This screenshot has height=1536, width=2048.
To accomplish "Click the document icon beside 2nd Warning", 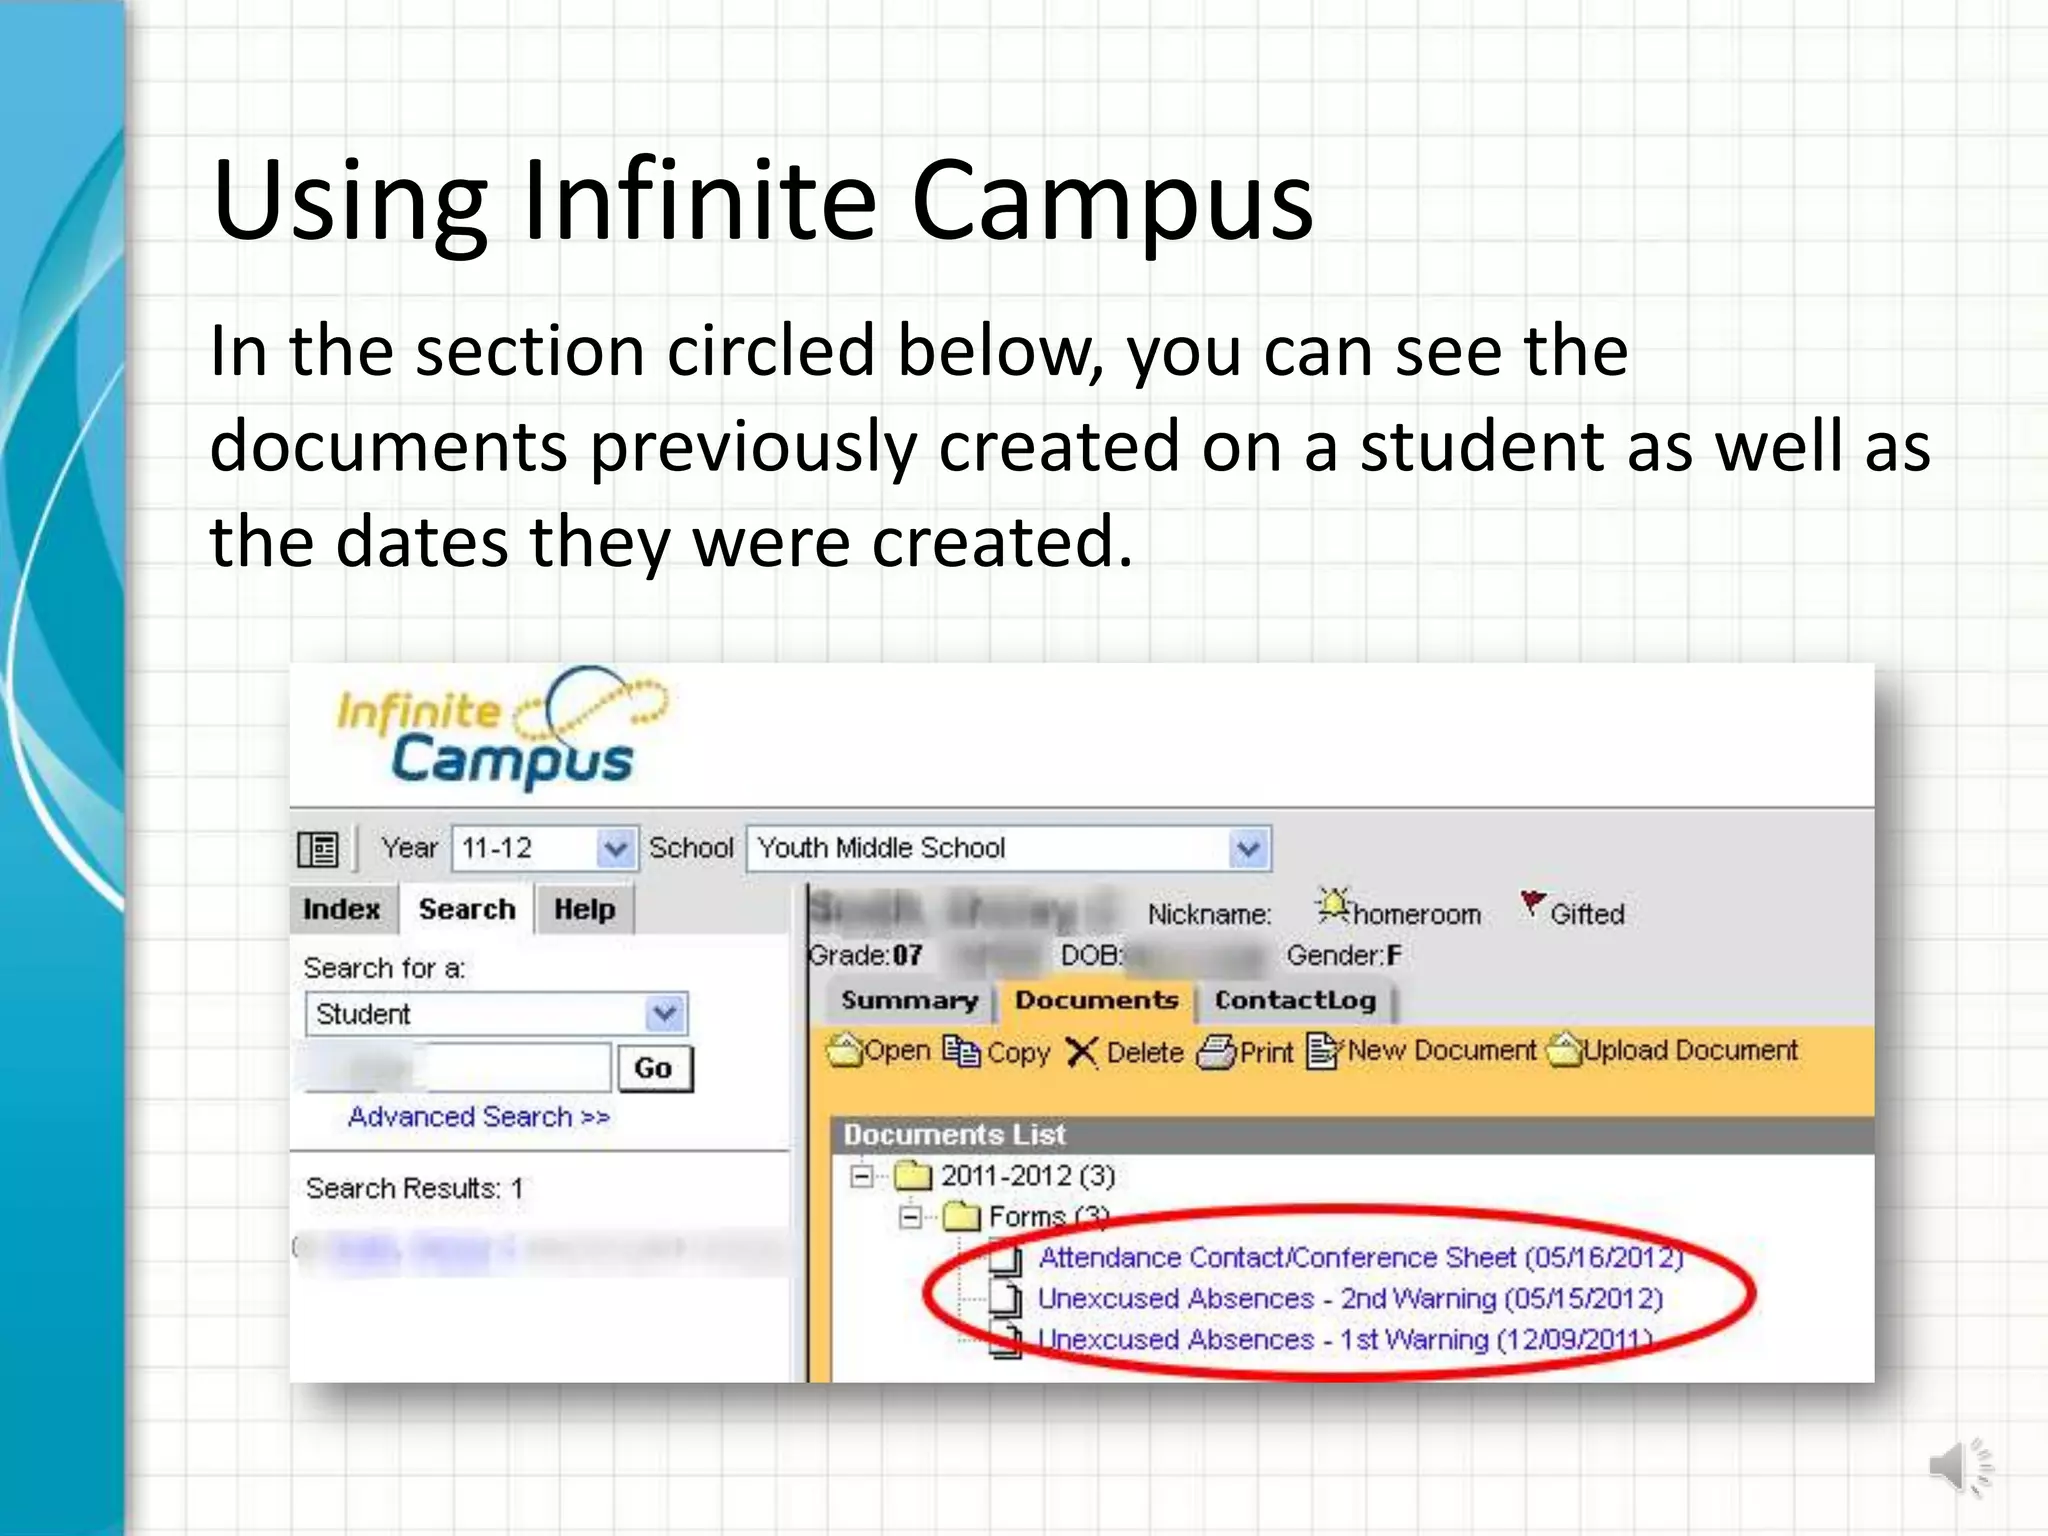I will point(1005,1299).
